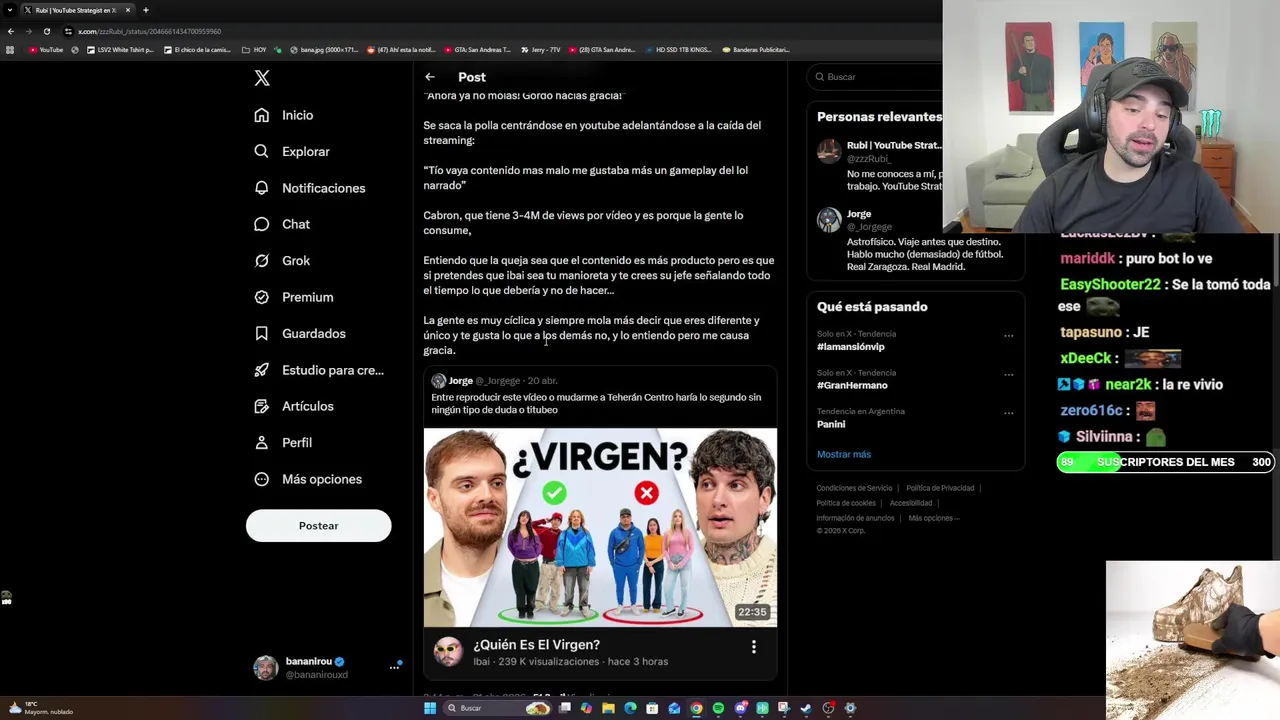Open the #Iamsiónvip trend
The width and height of the screenshot is (1280, 720).
pyautogui.click(x=850, y=347)
